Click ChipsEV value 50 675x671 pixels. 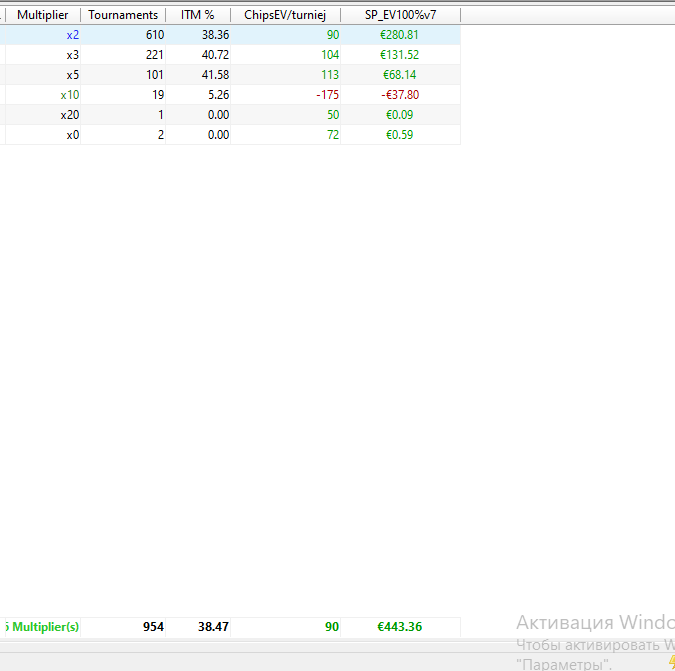[333, 115]
